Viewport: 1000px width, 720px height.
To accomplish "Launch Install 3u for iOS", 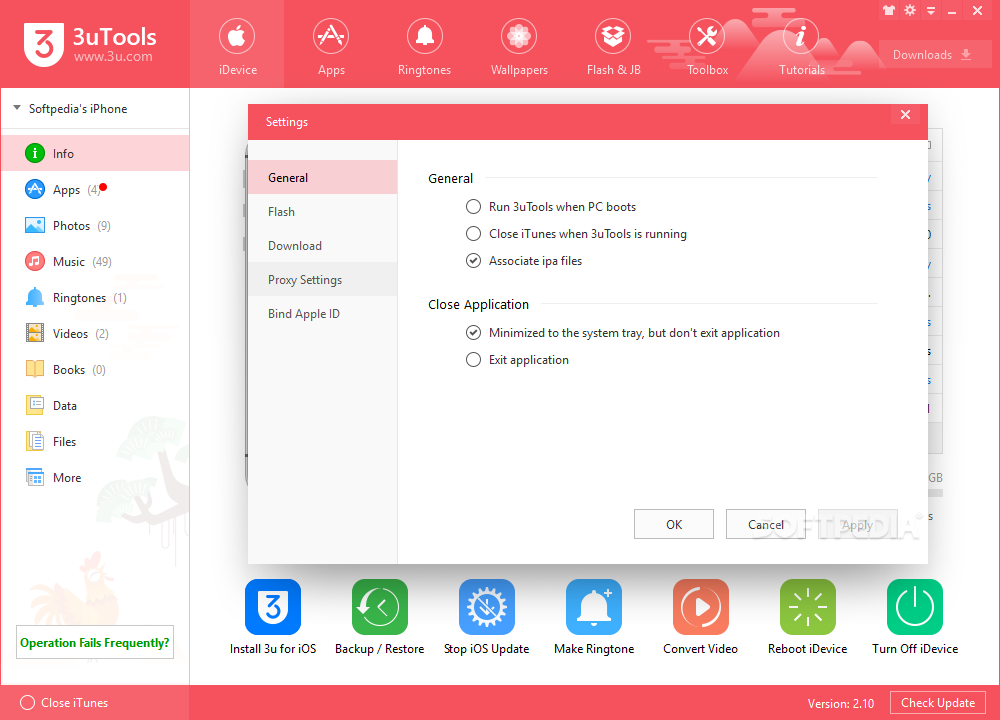I will [x=273, y=606].
